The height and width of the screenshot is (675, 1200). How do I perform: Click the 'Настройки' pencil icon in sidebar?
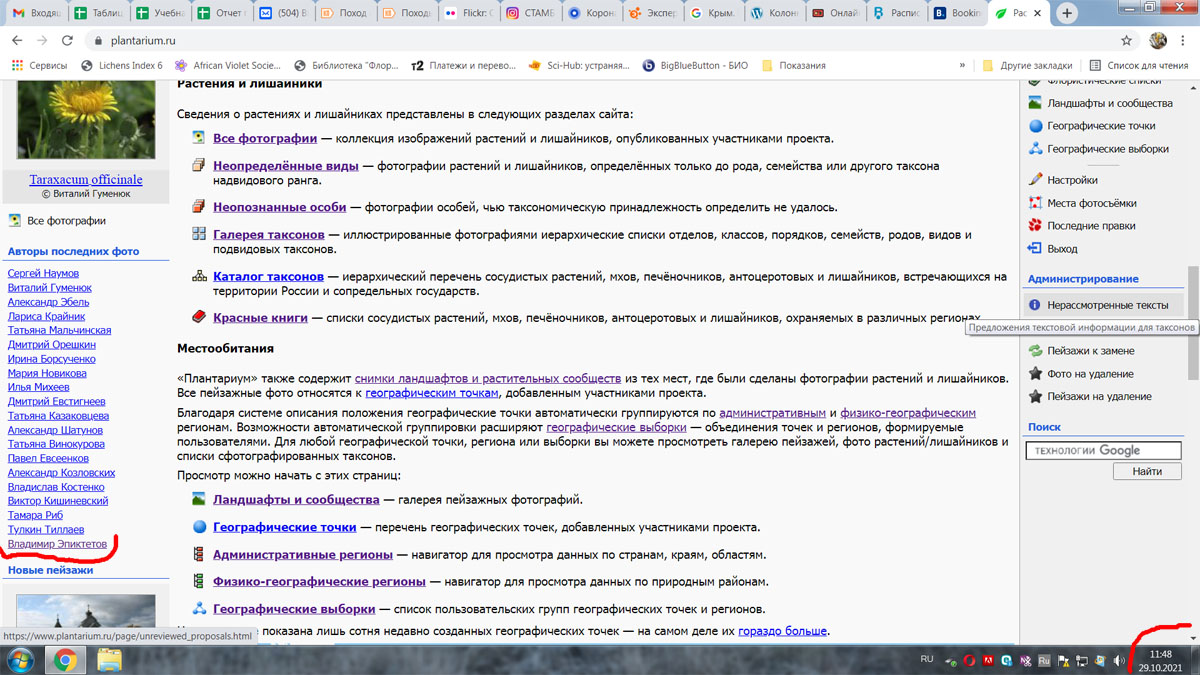click(1036, 180)
